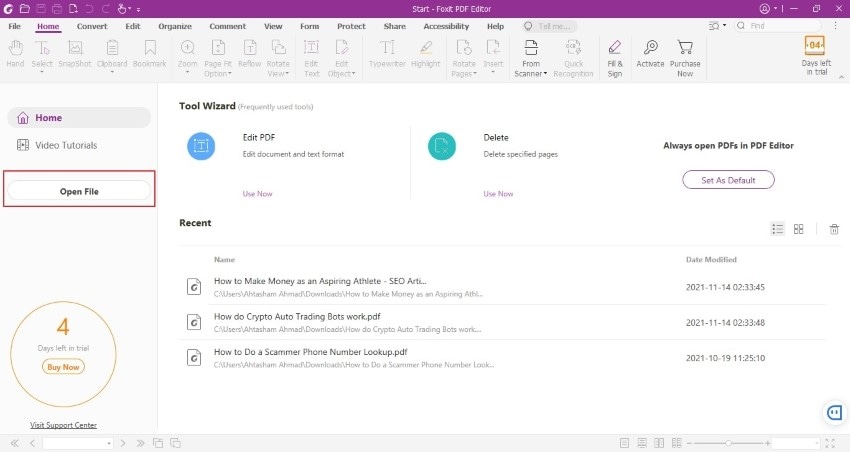Click the Open File button
The image size is (850, 452).
79,191
